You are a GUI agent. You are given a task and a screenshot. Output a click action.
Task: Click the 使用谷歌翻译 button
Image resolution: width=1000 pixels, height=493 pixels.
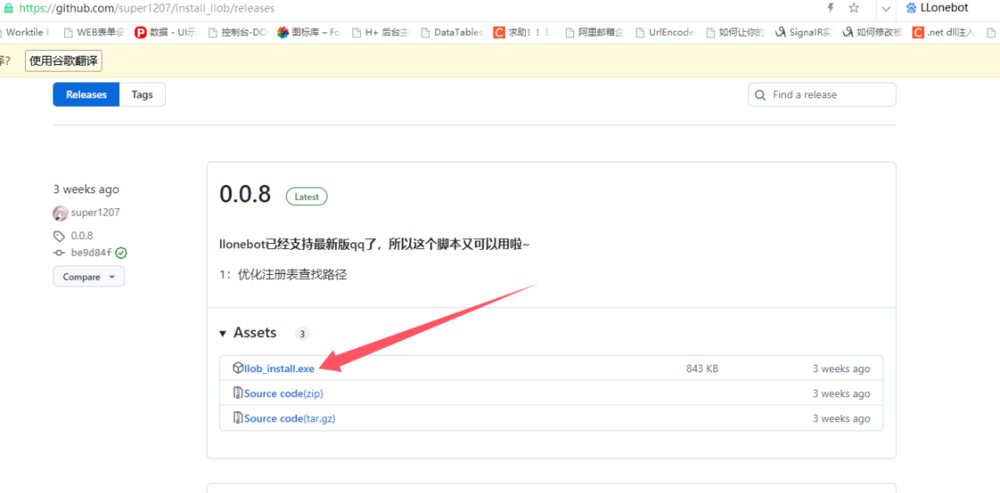[63, 61]
